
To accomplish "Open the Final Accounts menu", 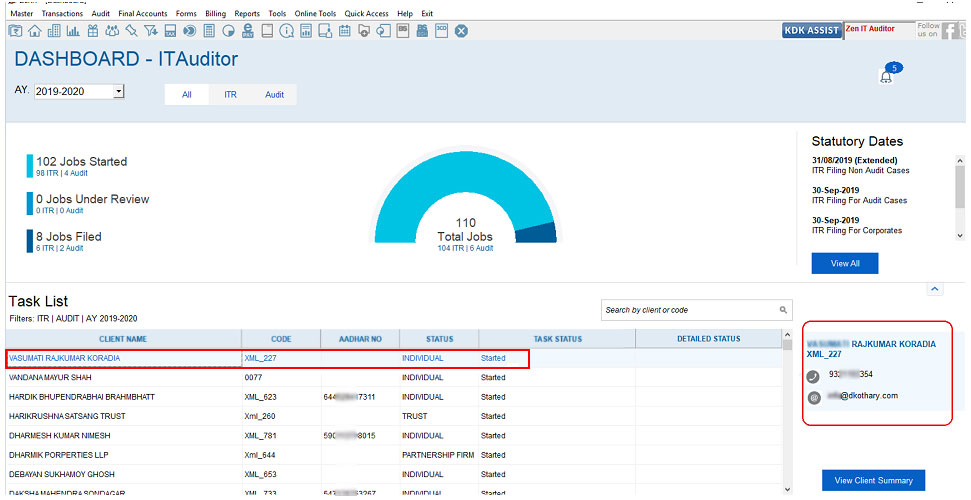I will pyautogui.click(x=143, y=14).
